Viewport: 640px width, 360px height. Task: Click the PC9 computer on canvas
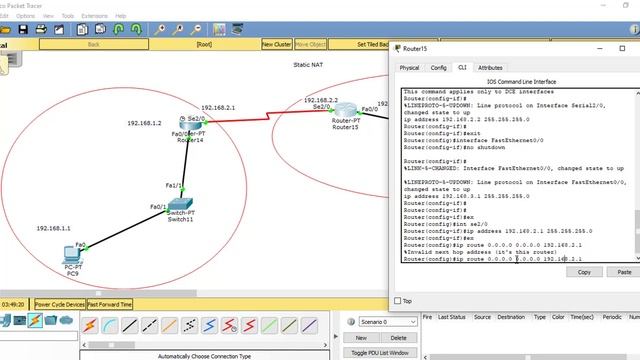tap(73, 255)
